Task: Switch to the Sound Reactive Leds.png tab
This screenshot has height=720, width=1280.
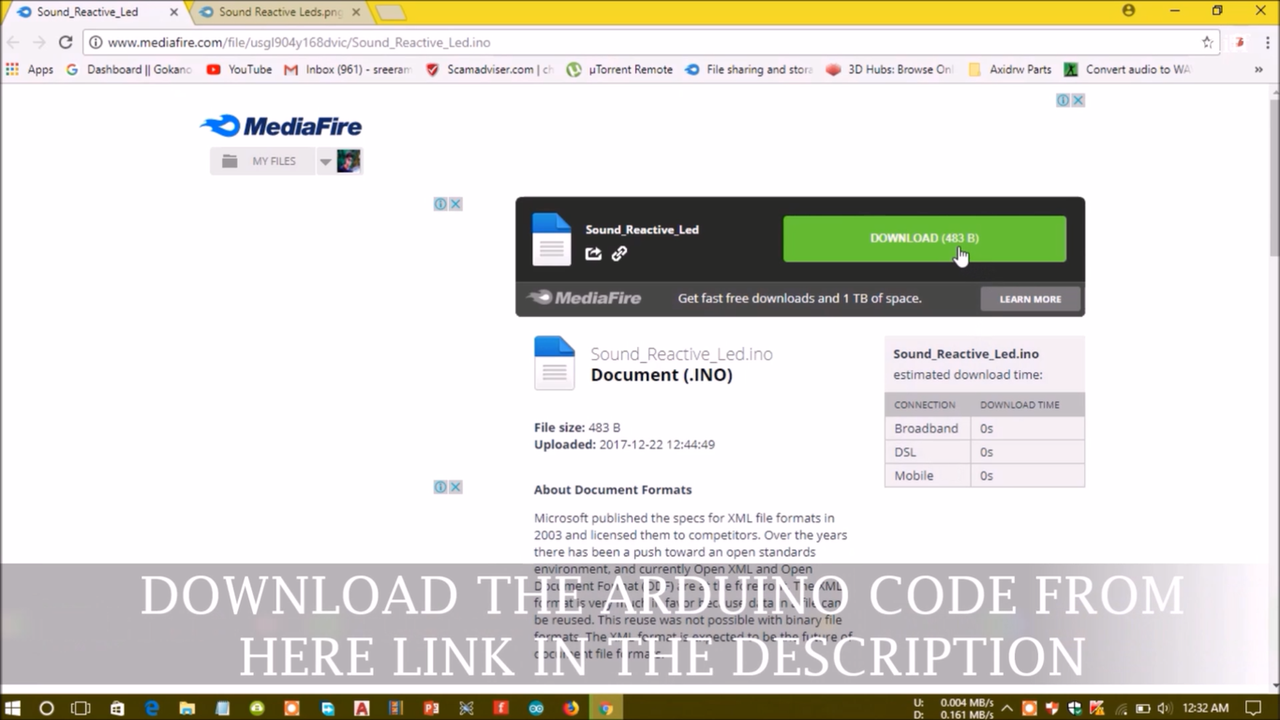Action: 280,12
